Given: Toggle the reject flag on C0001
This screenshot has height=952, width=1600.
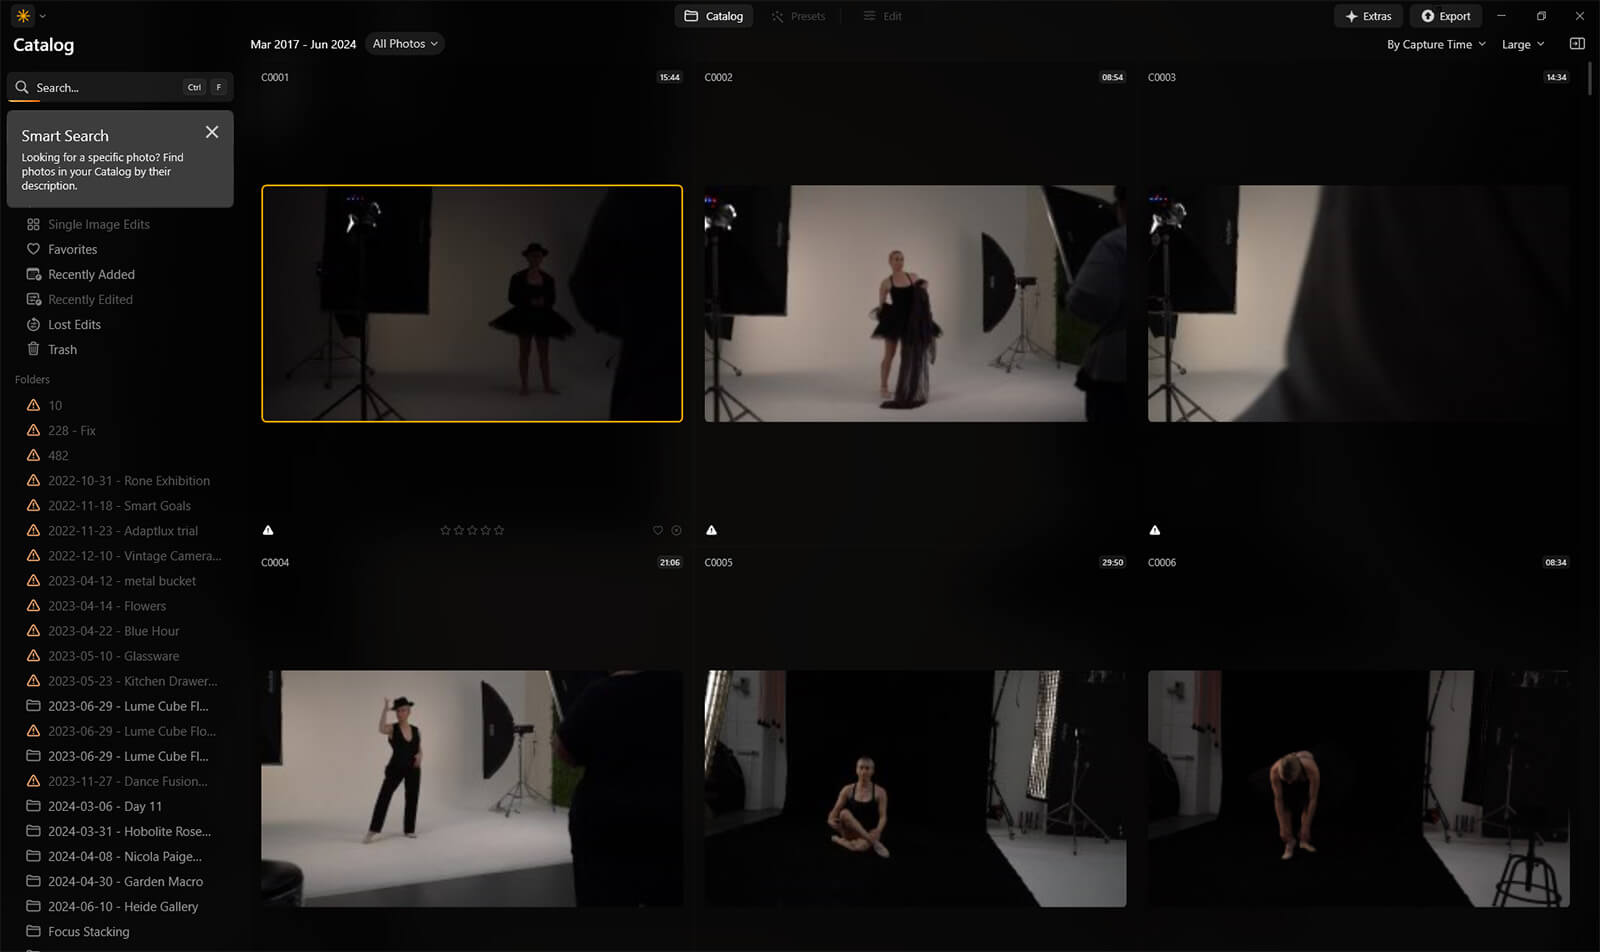Looking at the screenshot, I should point(676,531).
